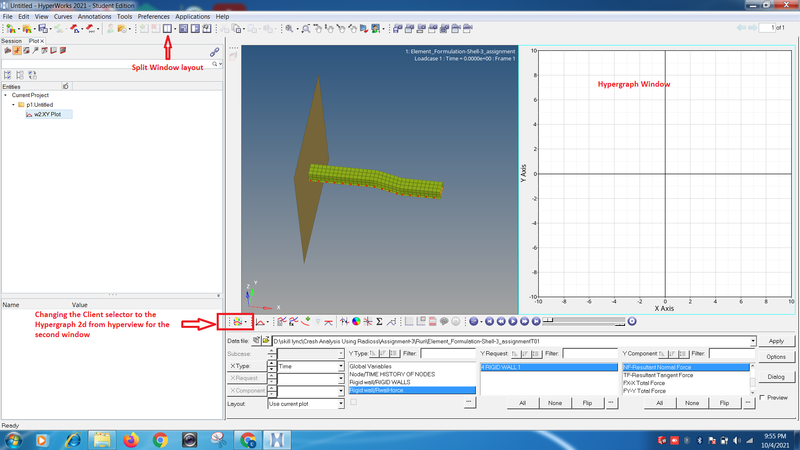Viewport: 800px width, 450px height.
Task: Click the coordinate info crosshair icon
Action: [368, 321]
